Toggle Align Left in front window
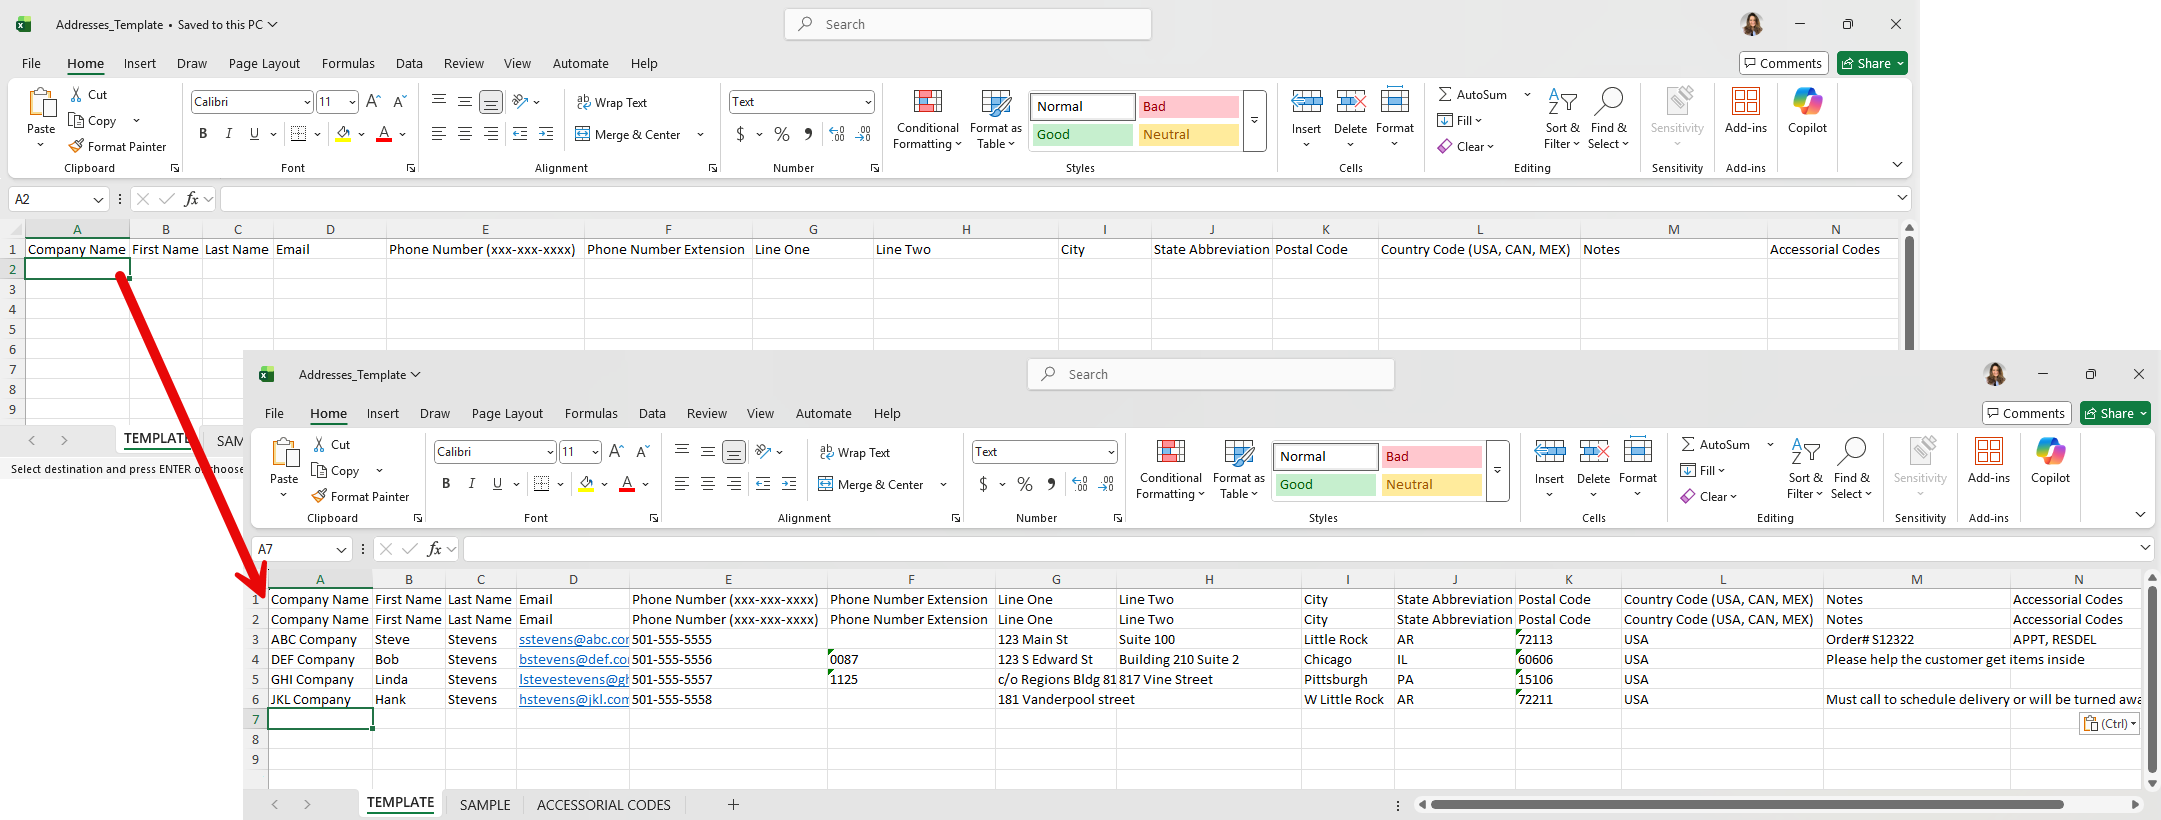Image resolution: width=2161 pixels, height=820 pixels. 682,484
